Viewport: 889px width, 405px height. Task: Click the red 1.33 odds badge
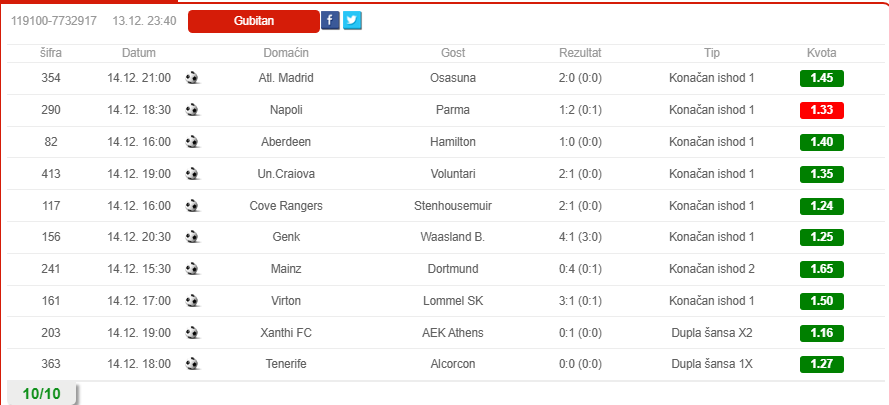point(822,110)
